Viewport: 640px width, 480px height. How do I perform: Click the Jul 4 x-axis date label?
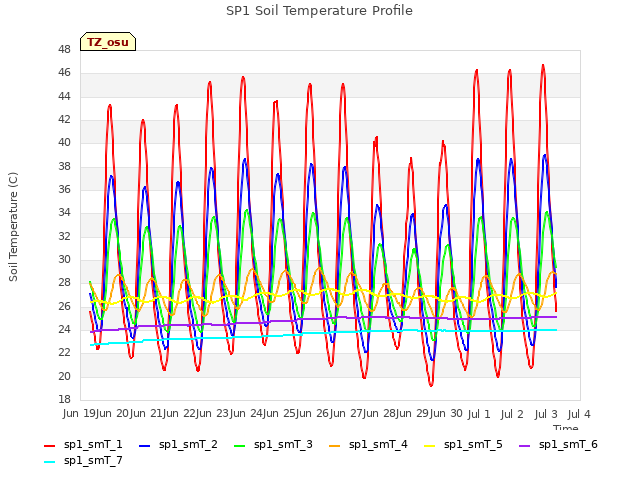coord(579,414)
